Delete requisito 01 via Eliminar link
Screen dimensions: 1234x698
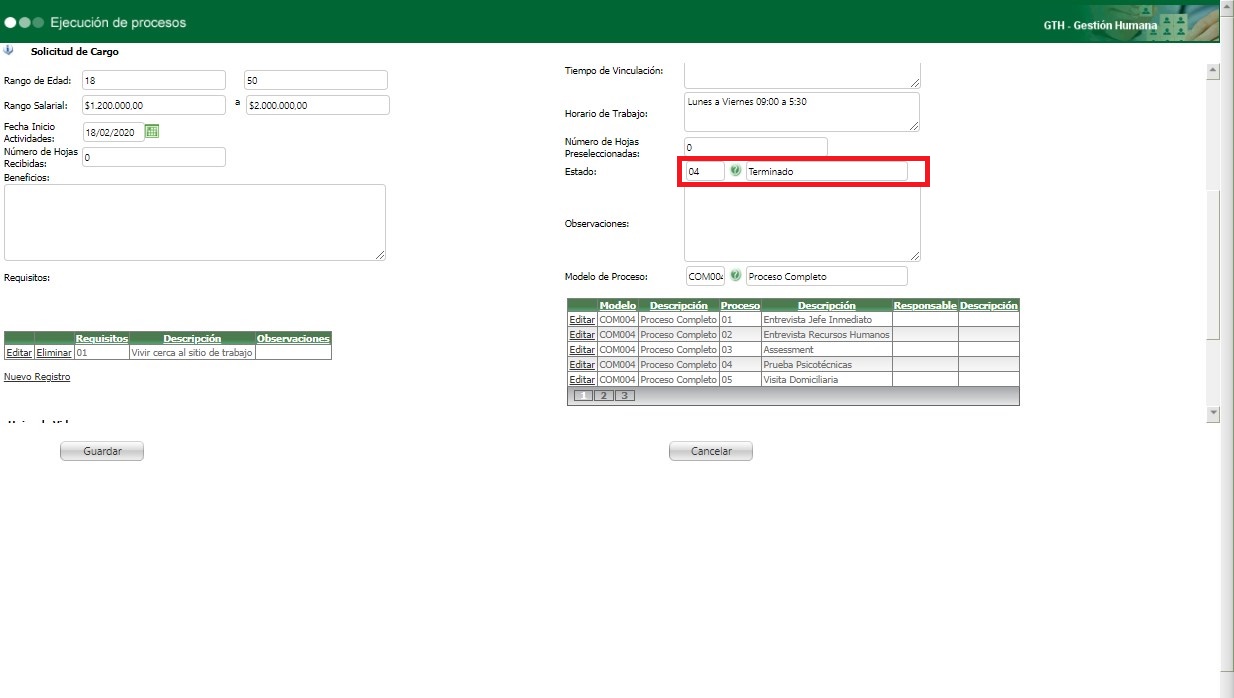tap(54, 353)
